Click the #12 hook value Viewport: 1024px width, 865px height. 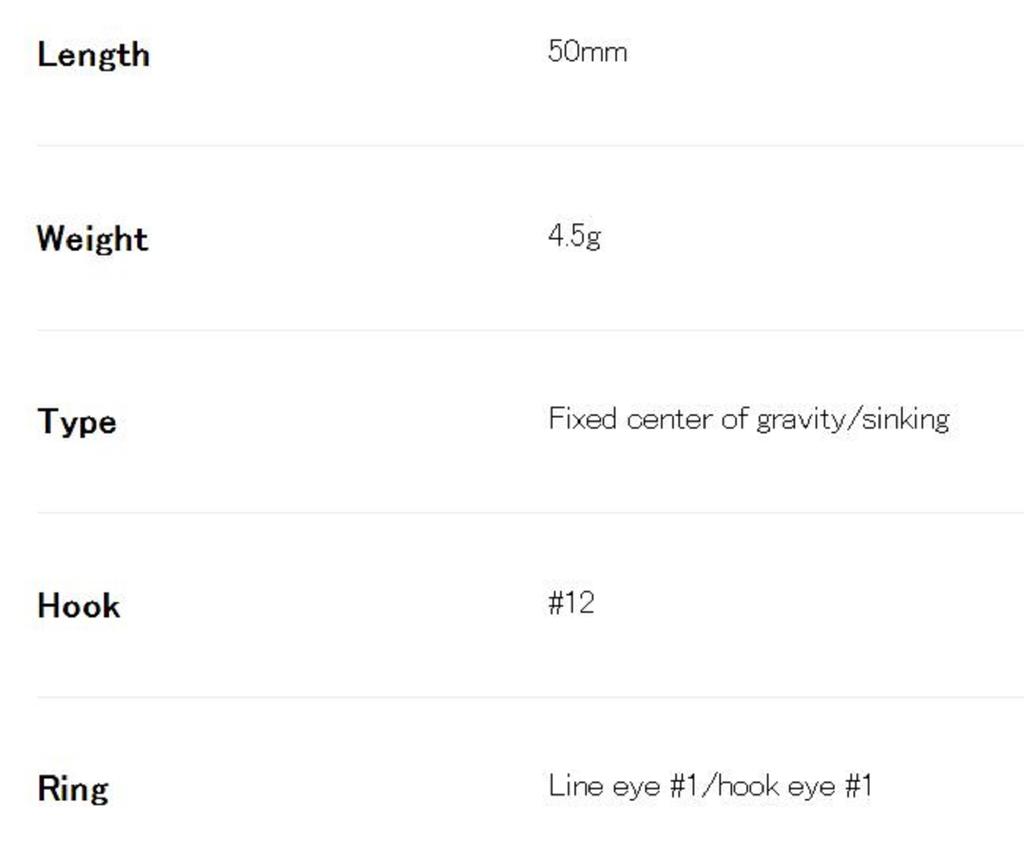571,602
